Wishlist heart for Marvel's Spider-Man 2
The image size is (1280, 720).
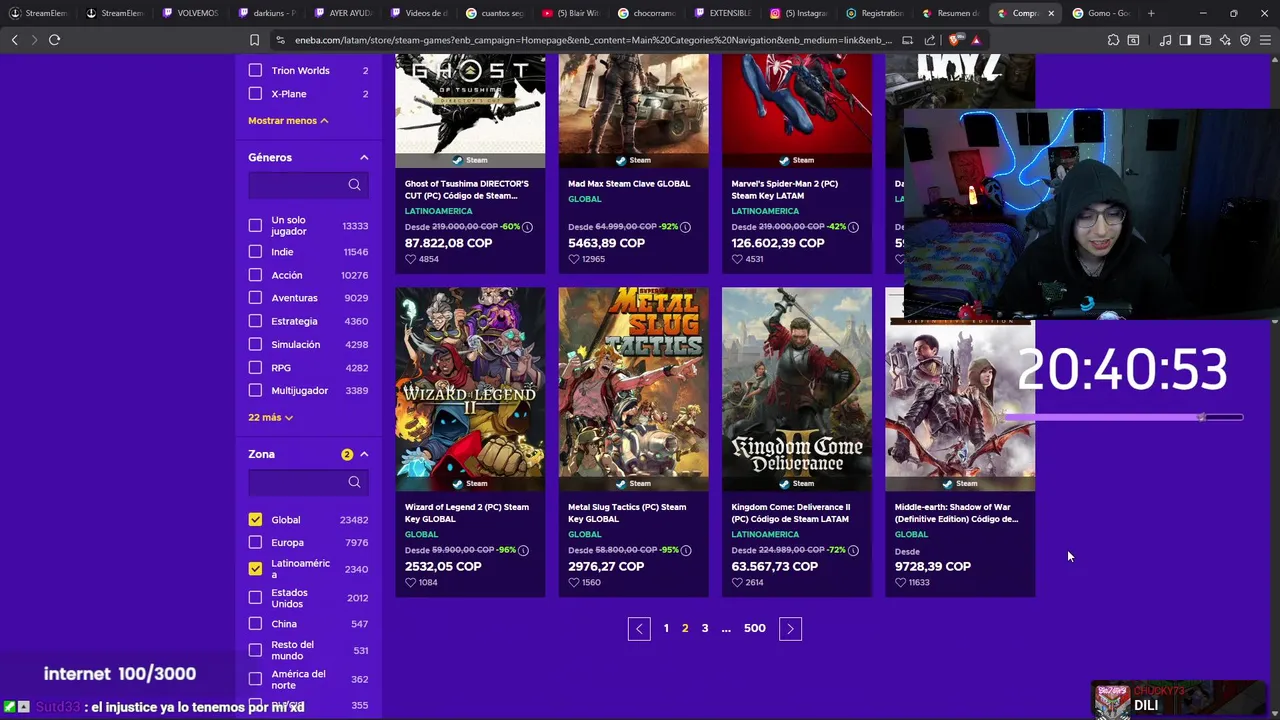tap(737, 259)
